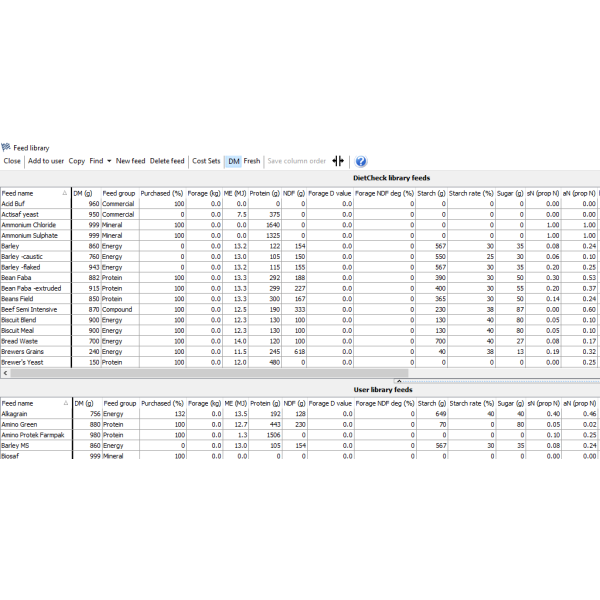Screen dimensions: 600x600
Task: Click Protein (g) header in DietCheck library
Action: click(265, 193)
